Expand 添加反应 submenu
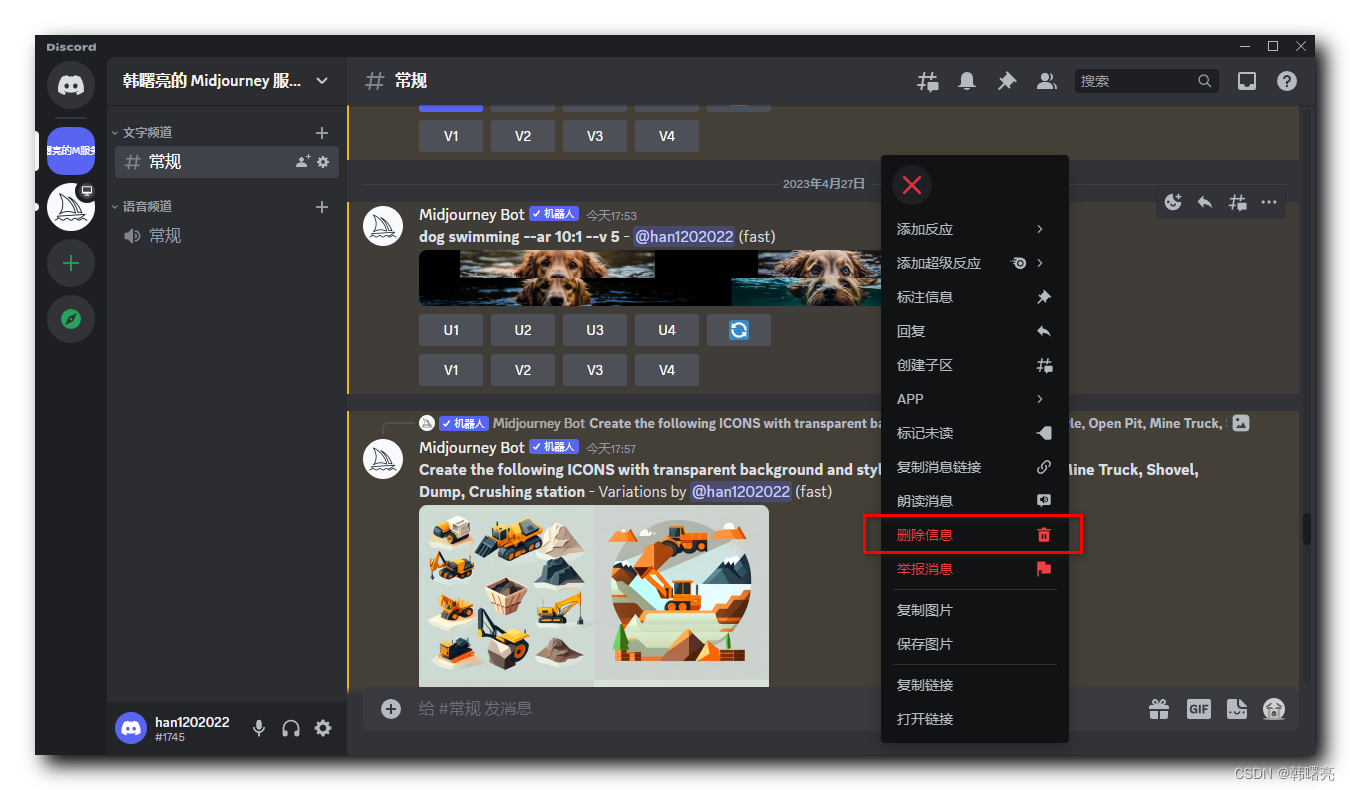The height and width of the screenshot is (790, 1350). (974, 229)
